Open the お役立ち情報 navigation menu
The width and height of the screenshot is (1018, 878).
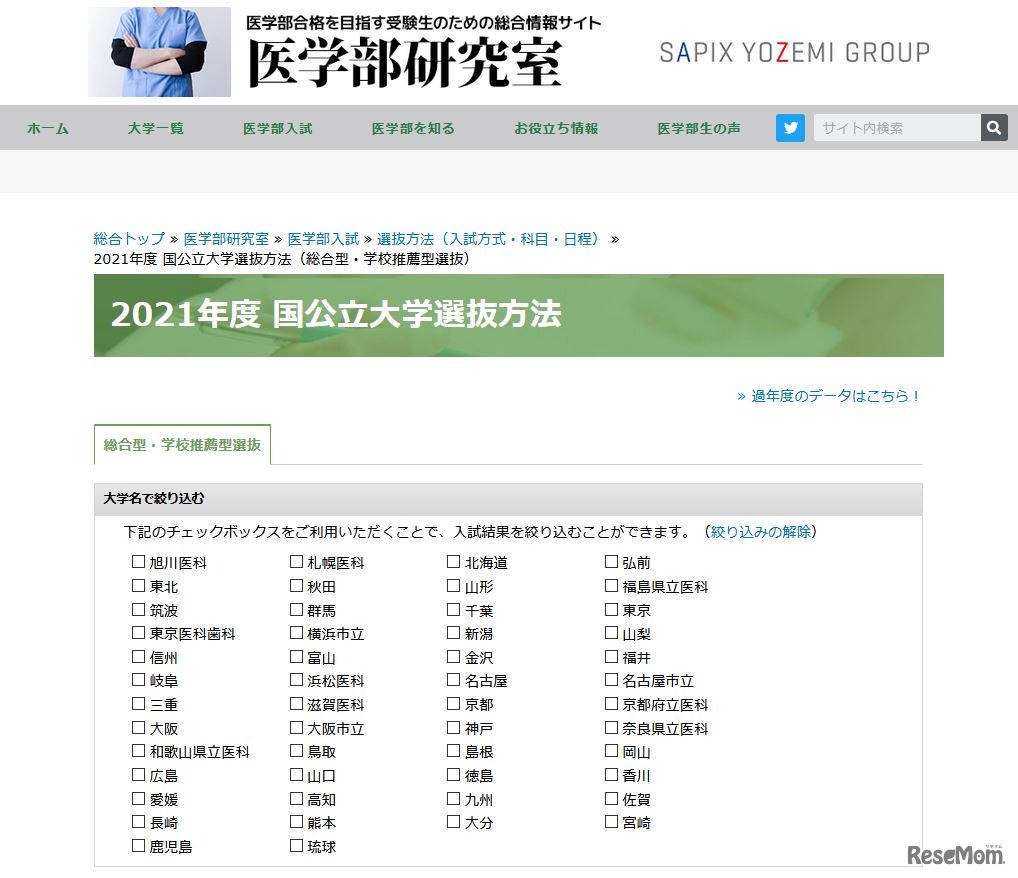pyautogui.click(x=555, y=128)
